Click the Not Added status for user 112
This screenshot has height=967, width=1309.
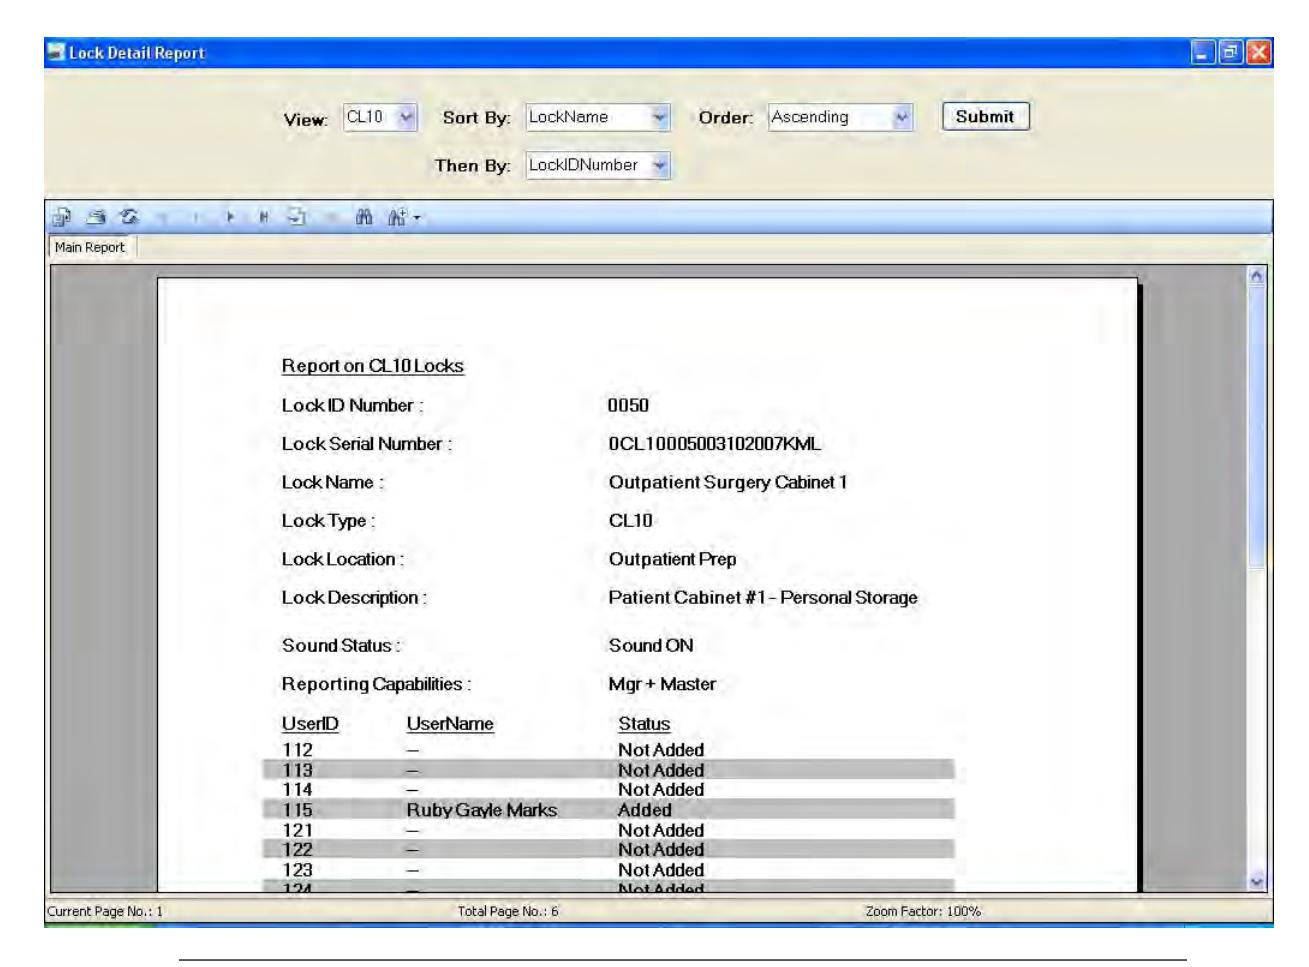point(661,750)
